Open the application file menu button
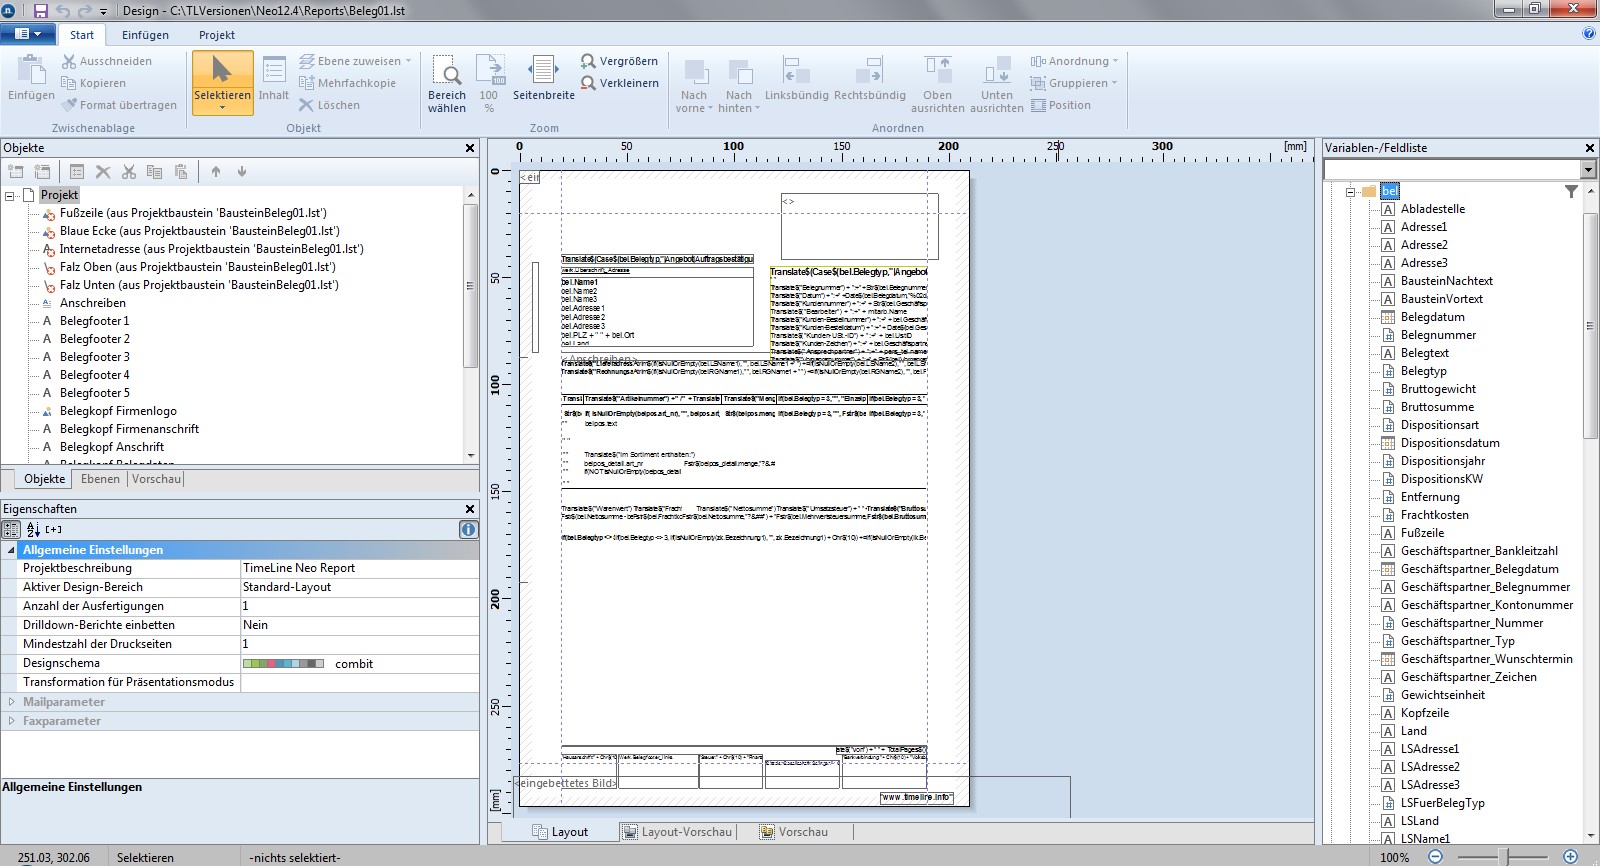The image size is (1600, 866). (x=28, y=34)
